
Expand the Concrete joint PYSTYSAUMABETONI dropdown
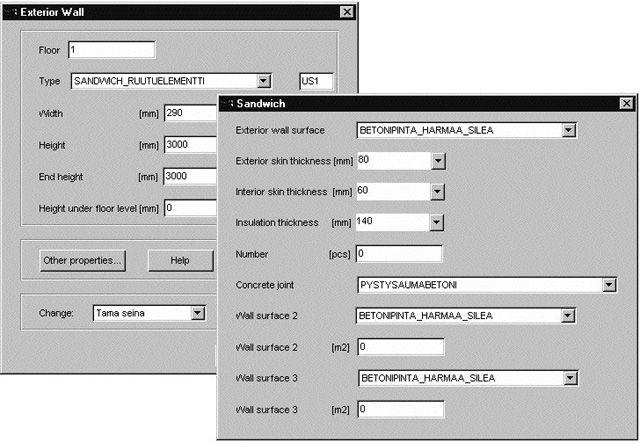tap(608, 285)
